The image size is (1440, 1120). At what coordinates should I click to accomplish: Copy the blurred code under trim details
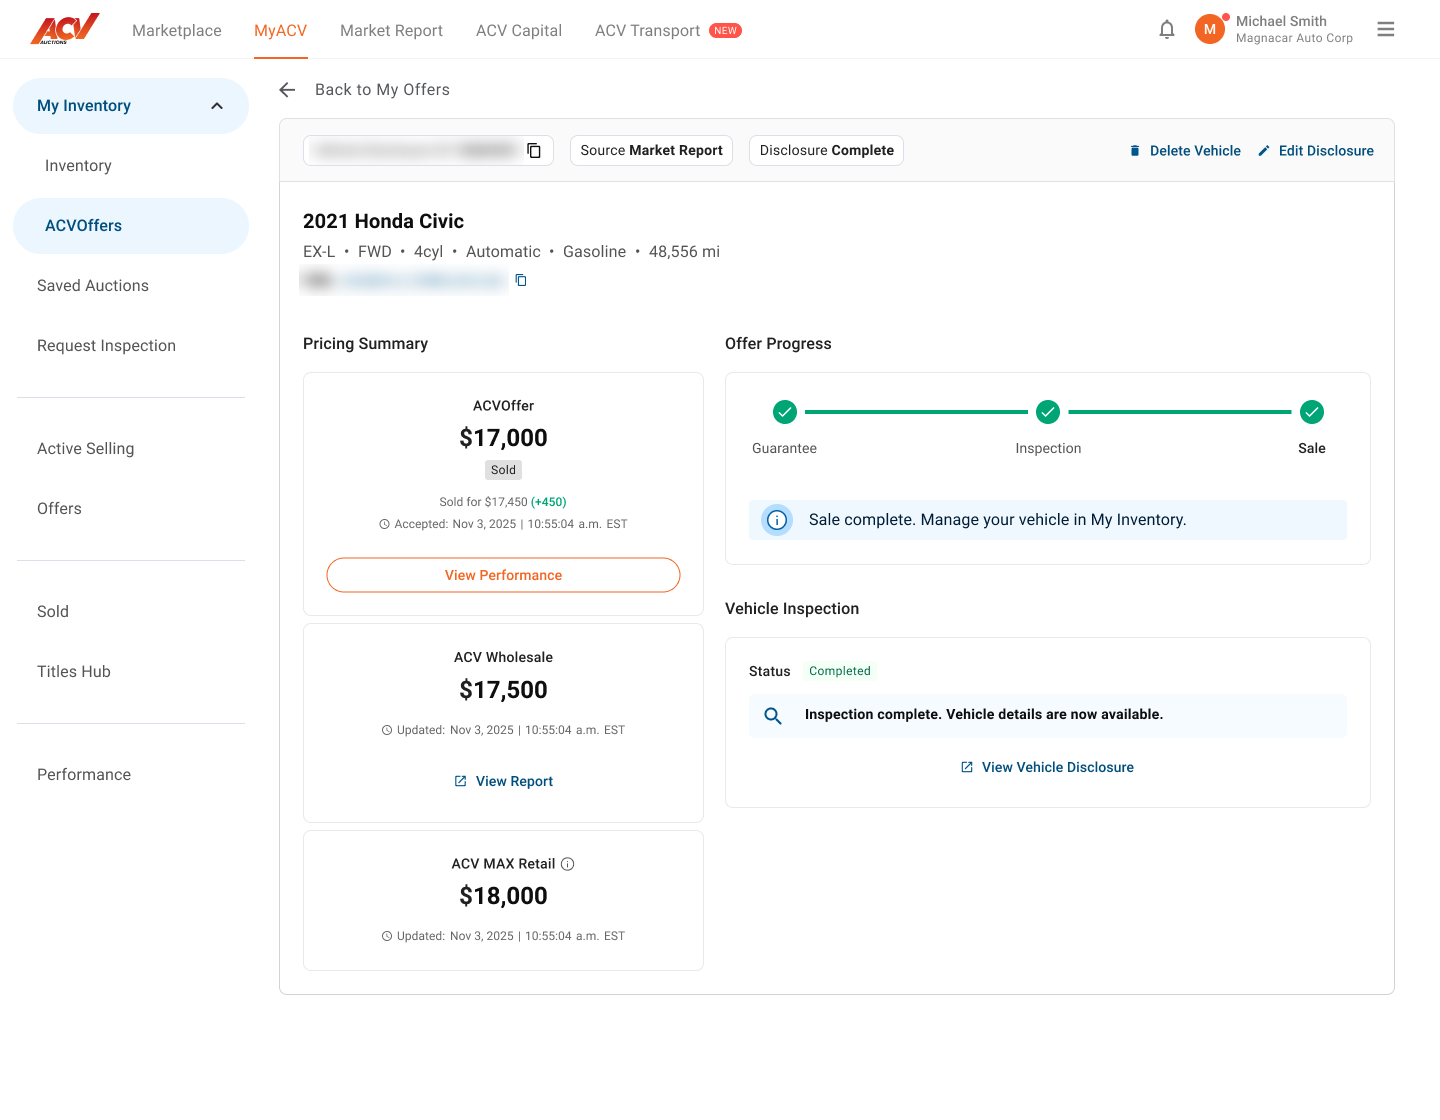[521, 280]
